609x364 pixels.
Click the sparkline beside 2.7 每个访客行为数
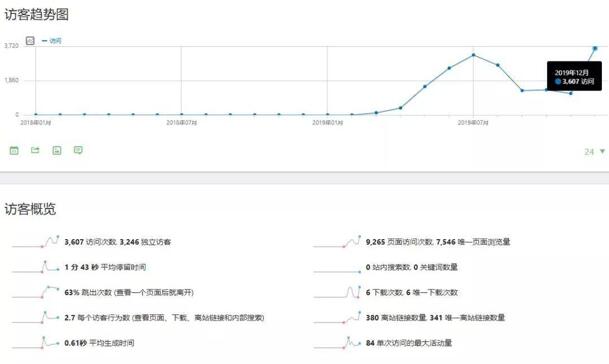pos(35,317)
